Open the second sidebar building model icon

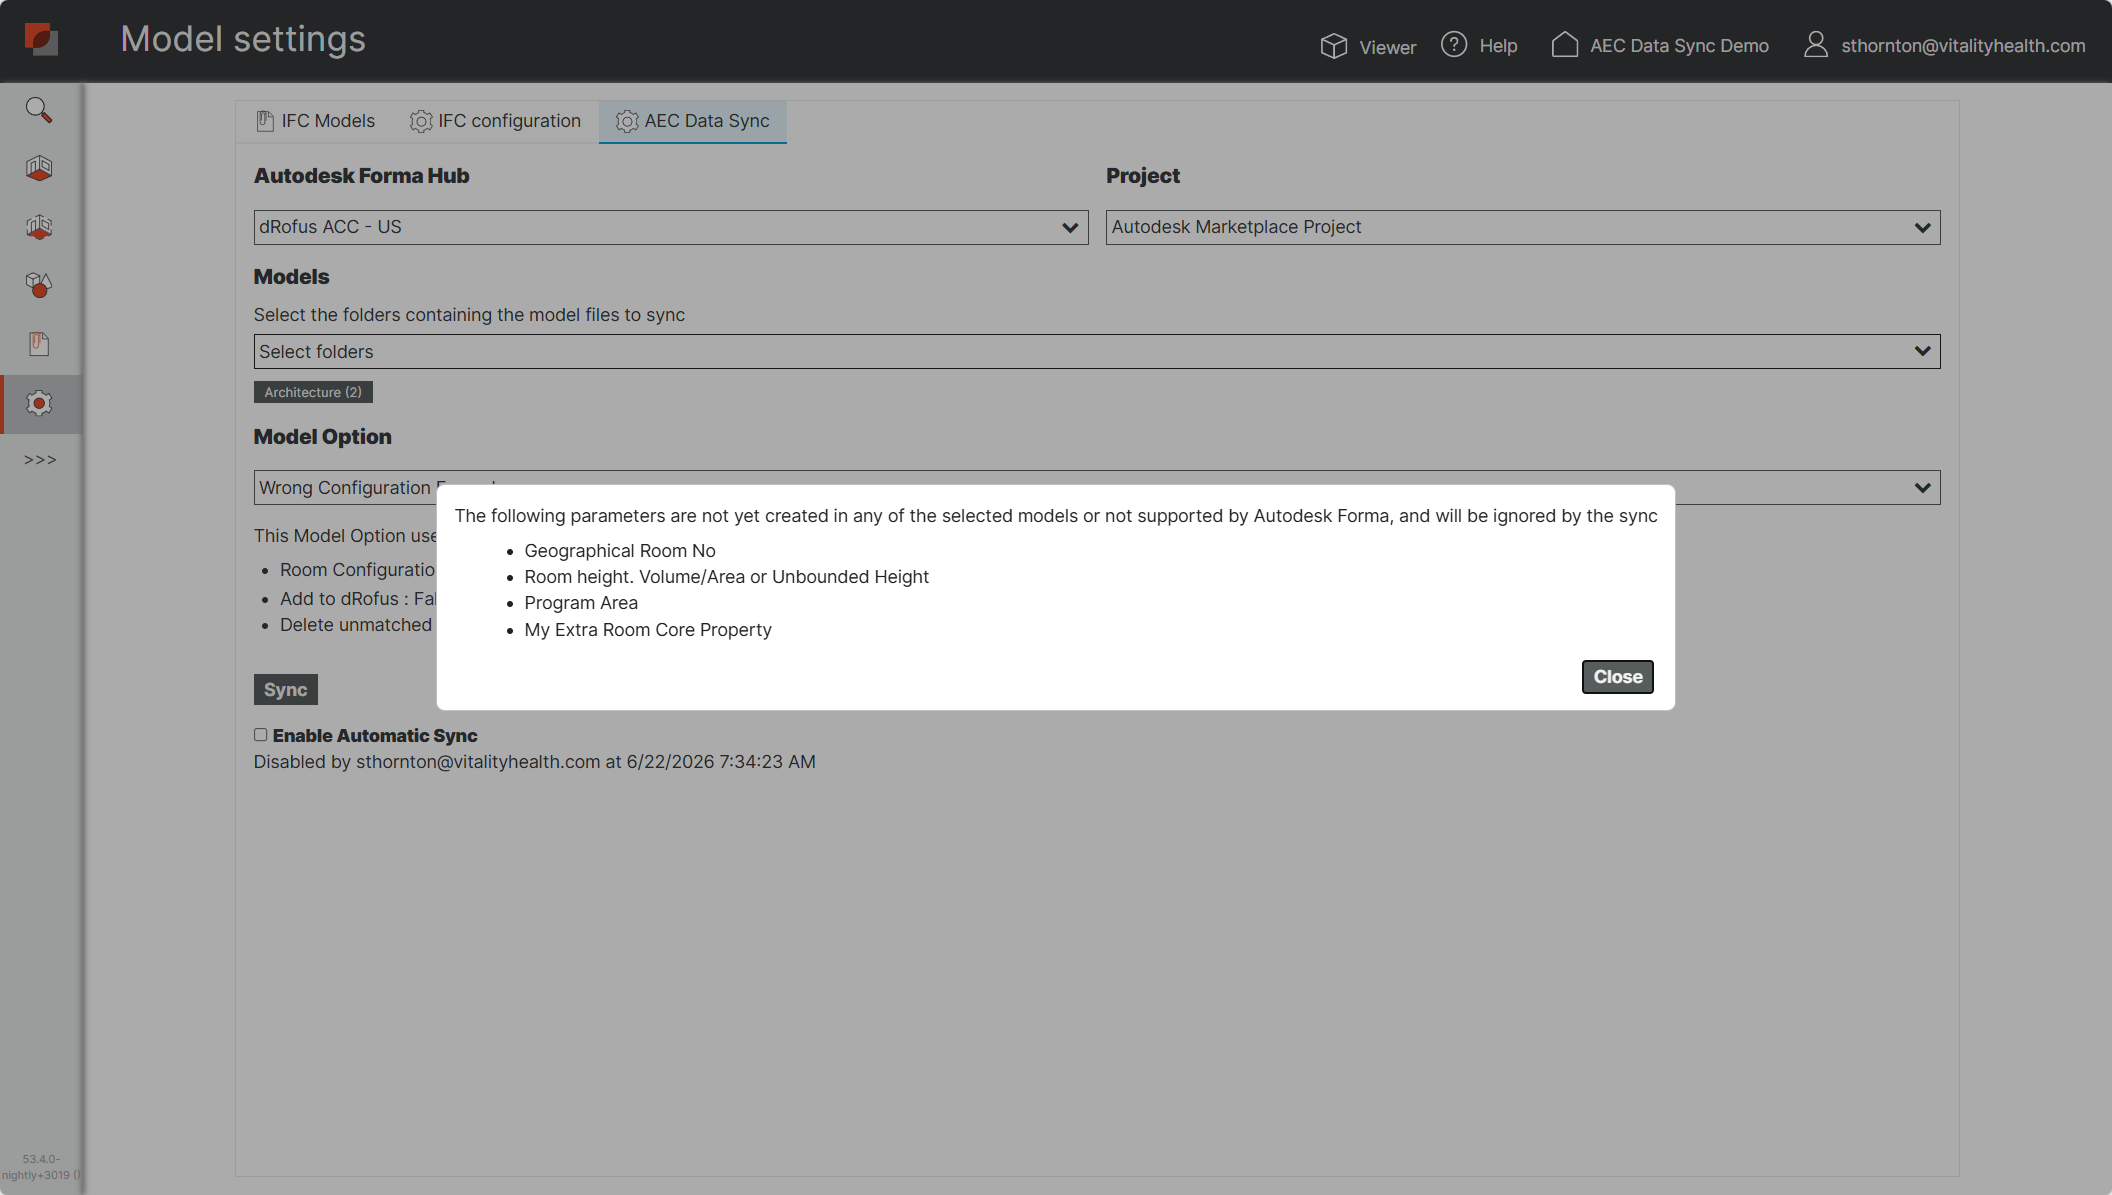pos(39,168)
